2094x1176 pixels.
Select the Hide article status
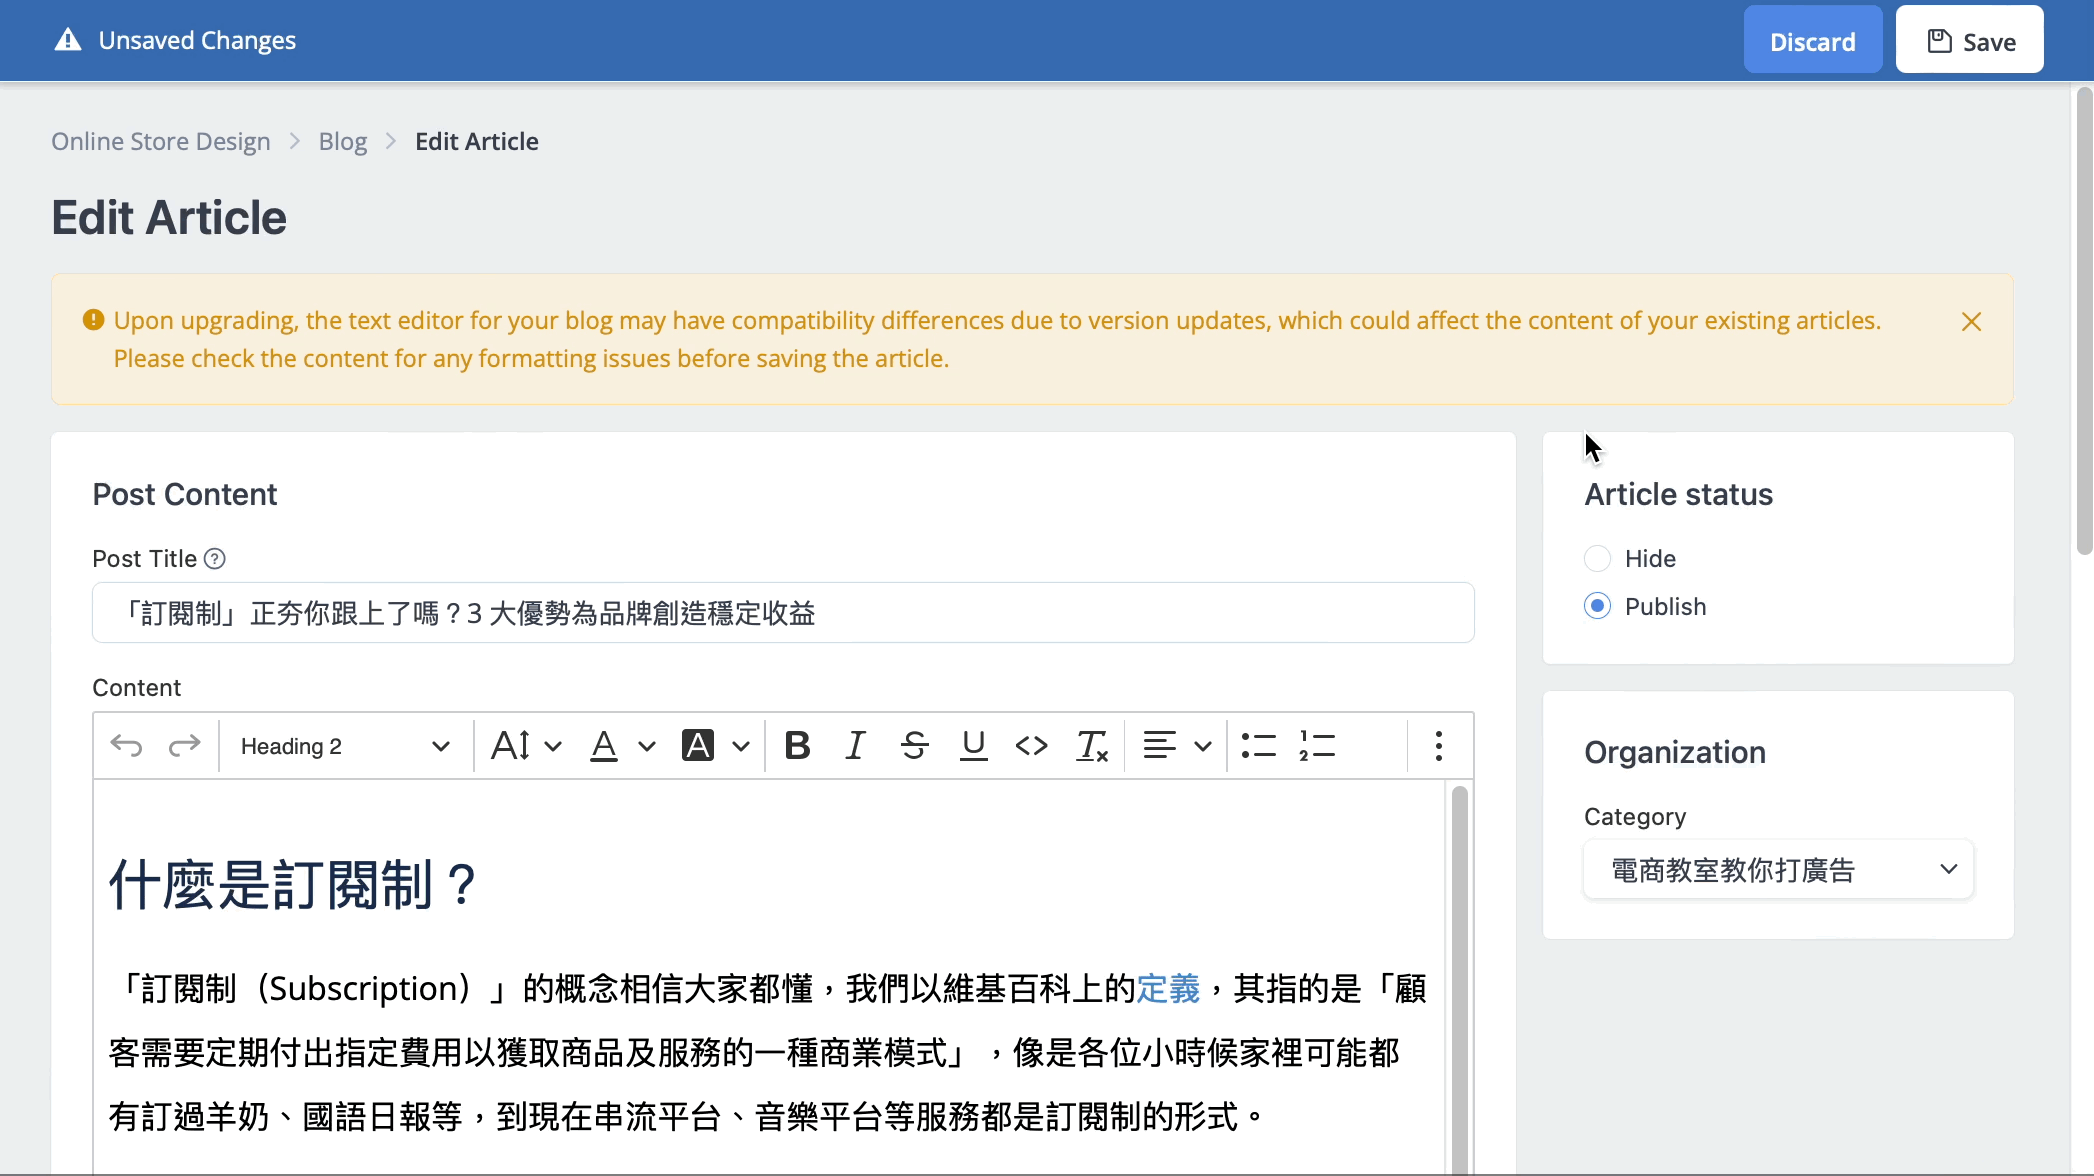(1598, 559)
